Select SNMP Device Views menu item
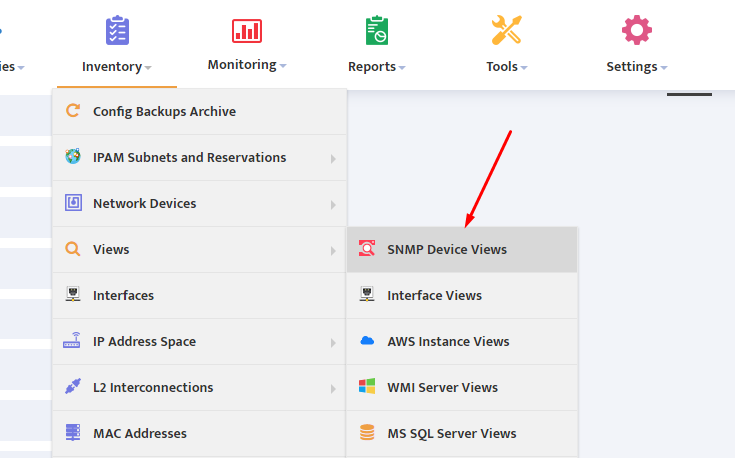 (x=462, y=249)
